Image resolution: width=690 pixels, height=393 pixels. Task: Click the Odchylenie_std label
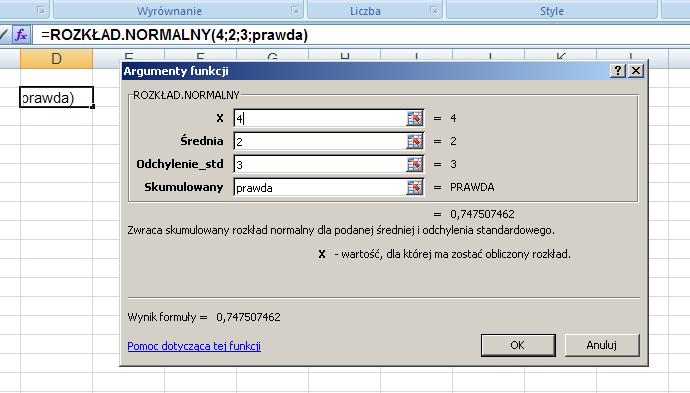pyautogui.click(x=180, y=164)
